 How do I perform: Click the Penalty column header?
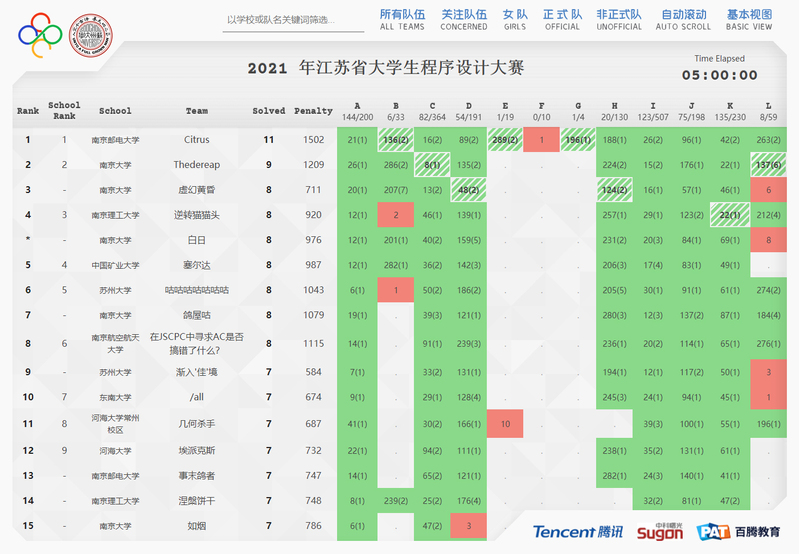[x=313, y=111]
